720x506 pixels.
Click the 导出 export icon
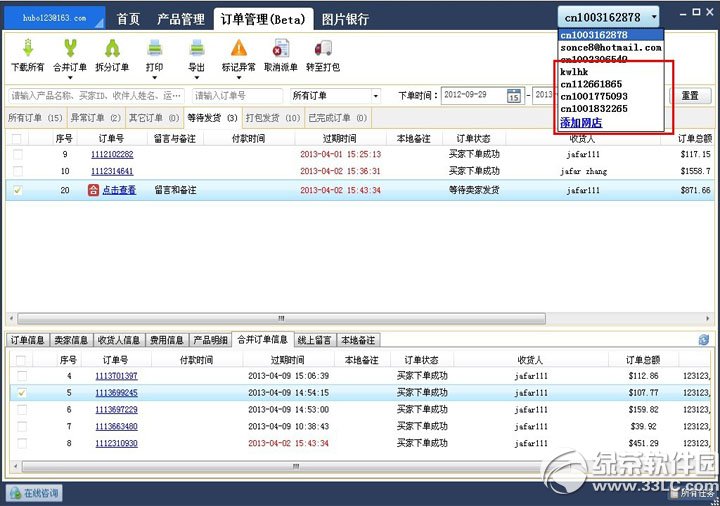tap(197, 48)
